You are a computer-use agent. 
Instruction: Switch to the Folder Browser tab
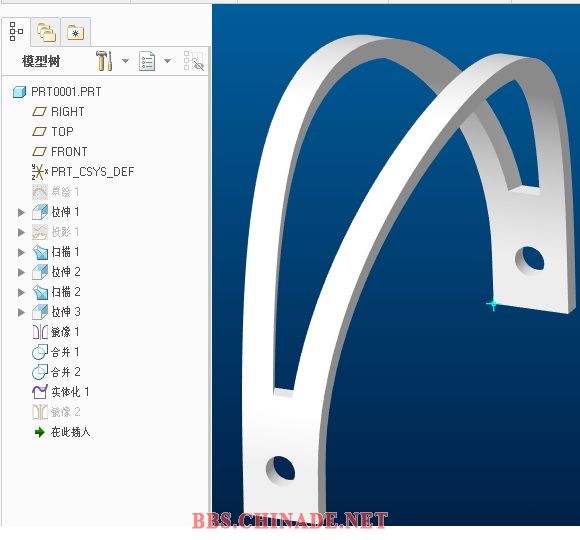tap(46, 33)
